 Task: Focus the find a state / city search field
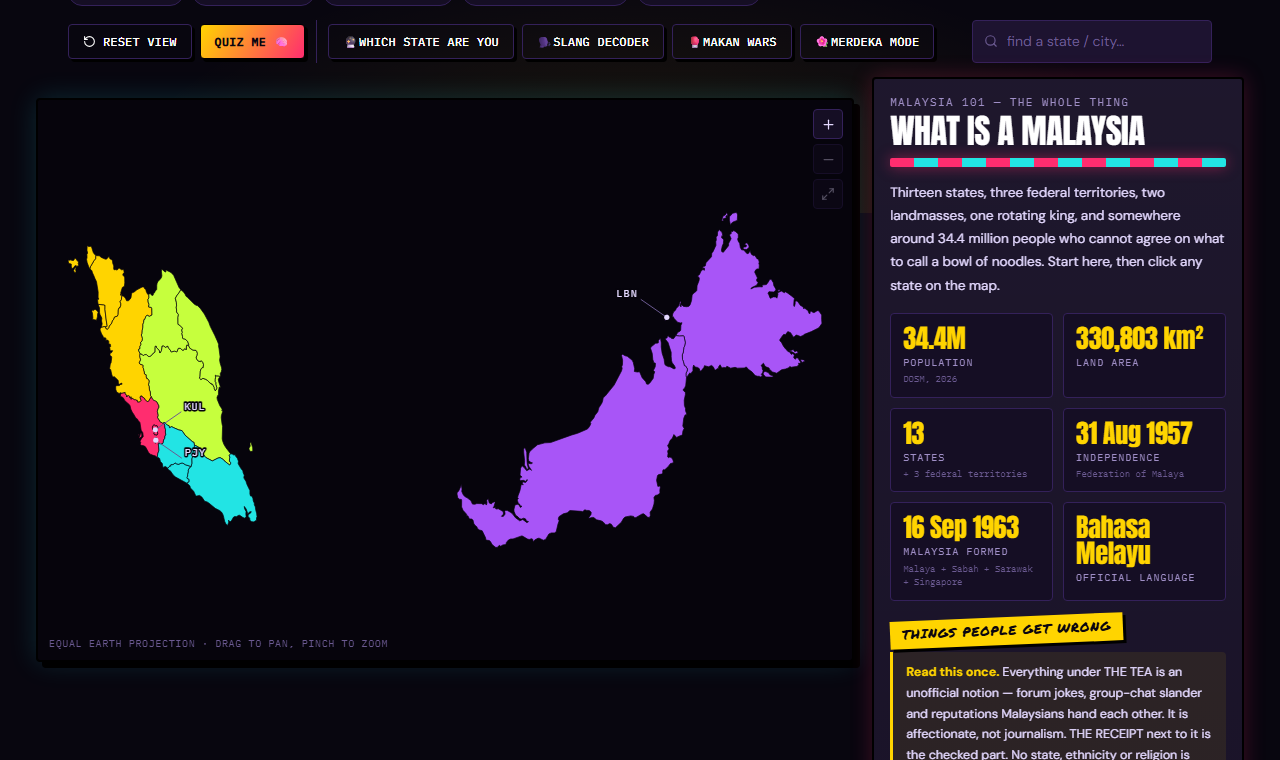pos(1092,42)
